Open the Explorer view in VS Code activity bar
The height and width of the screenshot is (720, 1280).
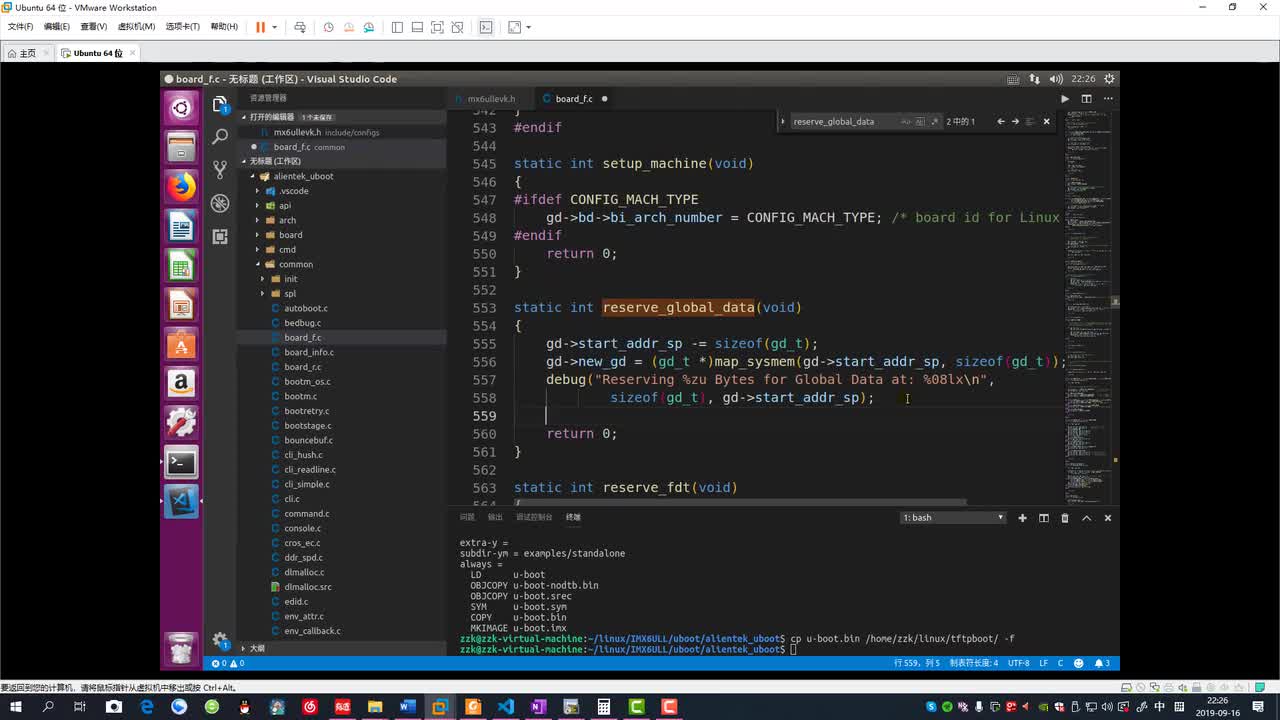tap(220, 104)
